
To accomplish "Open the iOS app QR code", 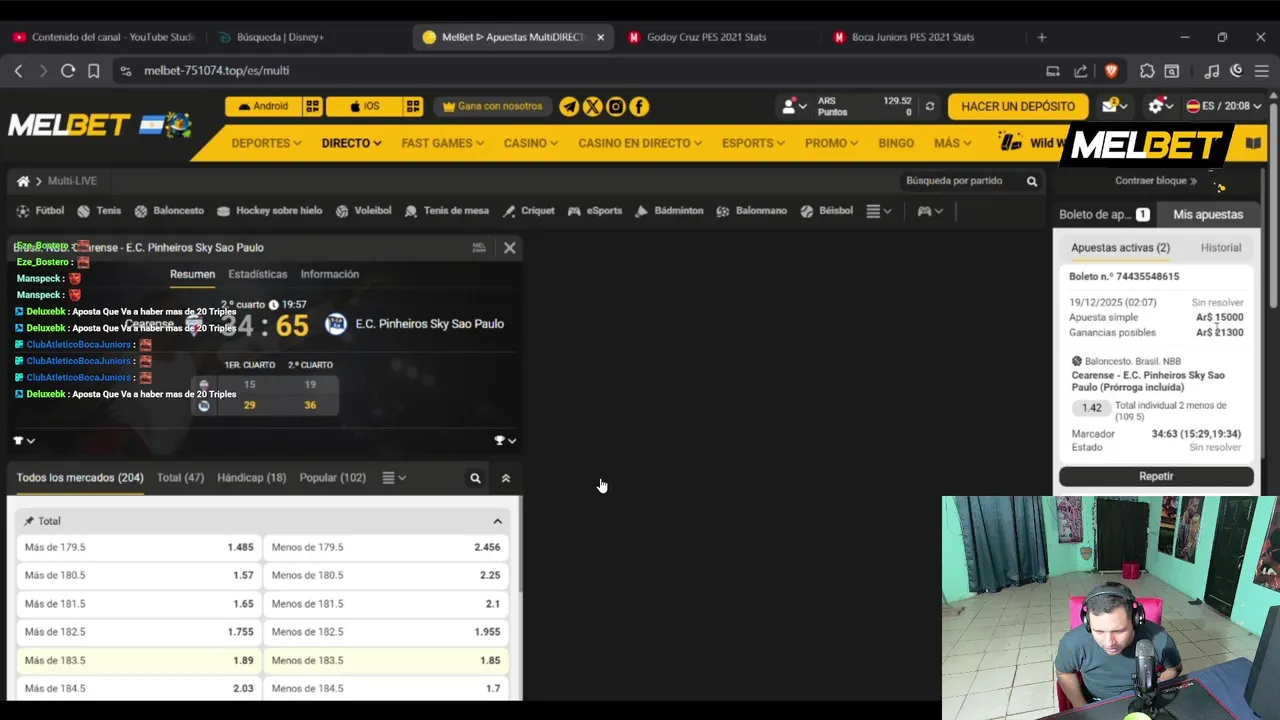I will [x=413, y=106].
